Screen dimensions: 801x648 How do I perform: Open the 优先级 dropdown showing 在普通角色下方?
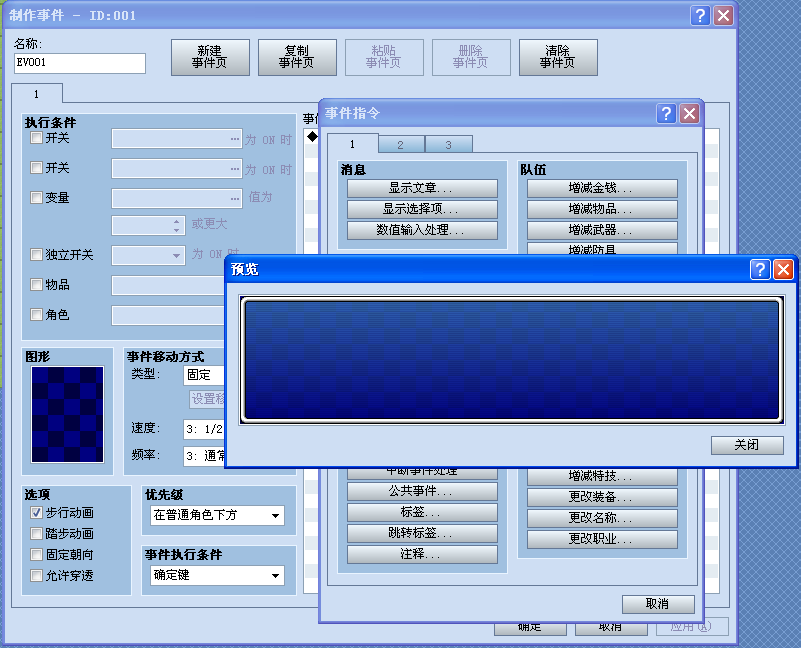click(217, 515)
